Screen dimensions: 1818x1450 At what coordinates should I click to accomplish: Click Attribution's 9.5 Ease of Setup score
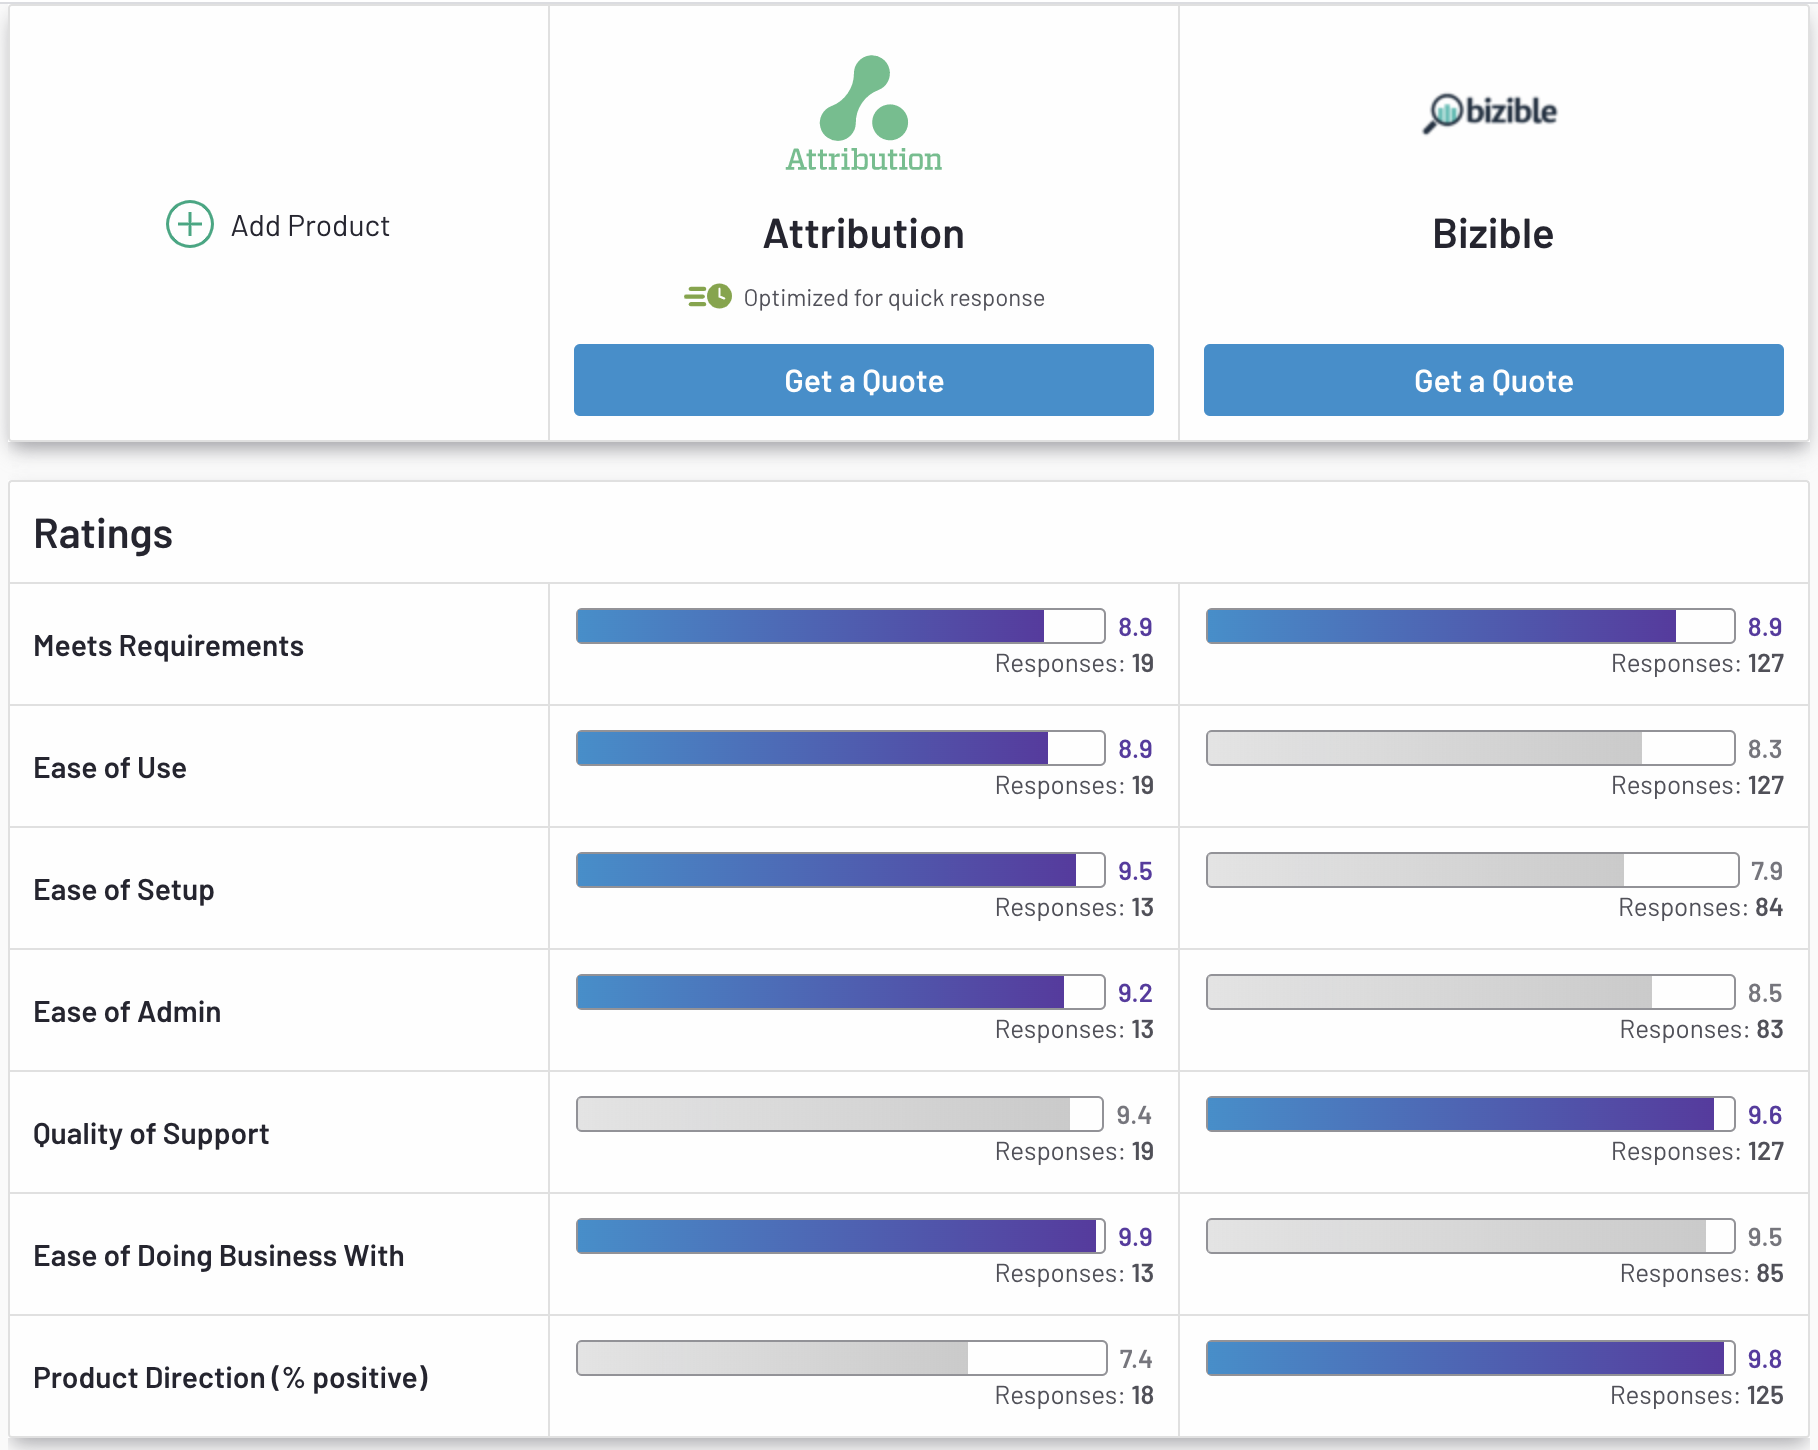click(1135, 871)
